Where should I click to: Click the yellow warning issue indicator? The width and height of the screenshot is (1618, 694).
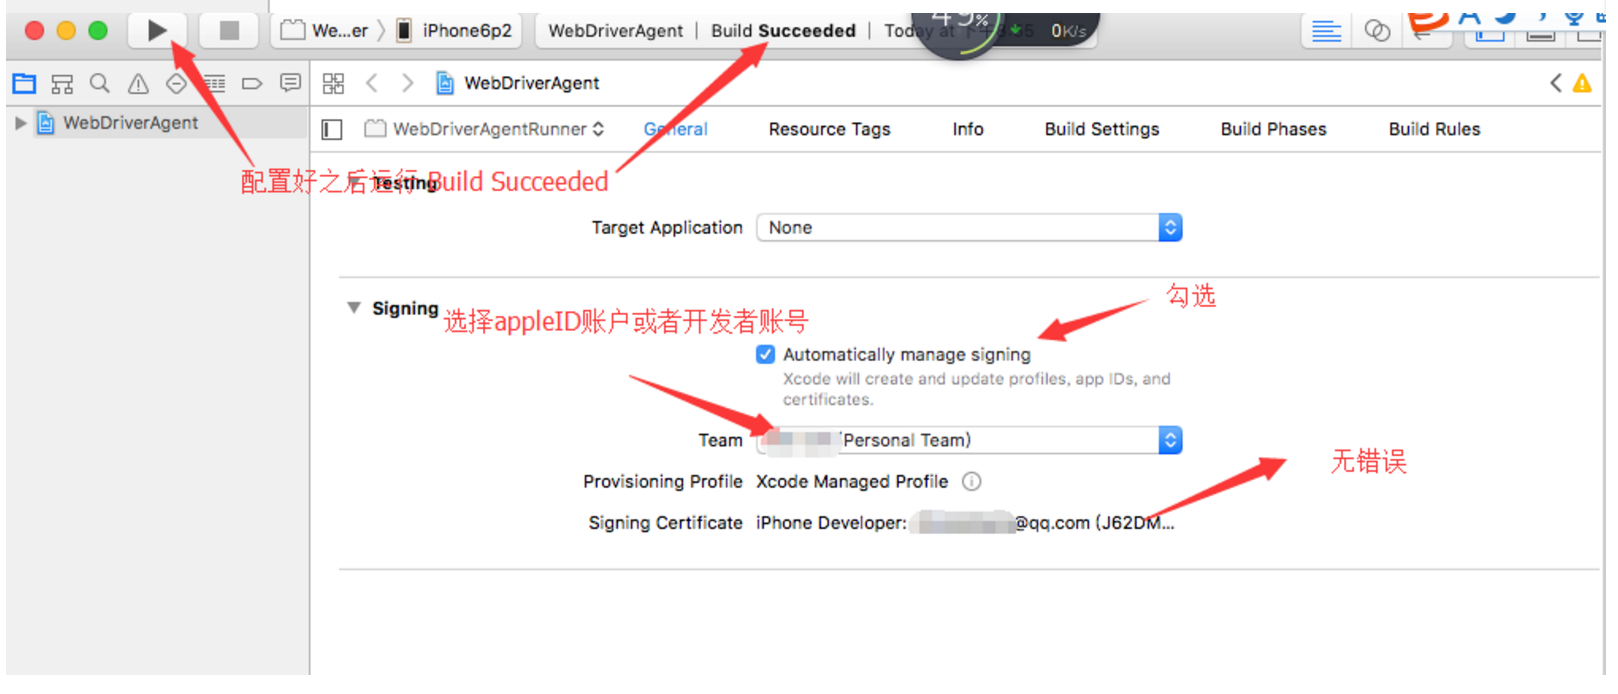pyautogui.click(x=1582, y=83)
